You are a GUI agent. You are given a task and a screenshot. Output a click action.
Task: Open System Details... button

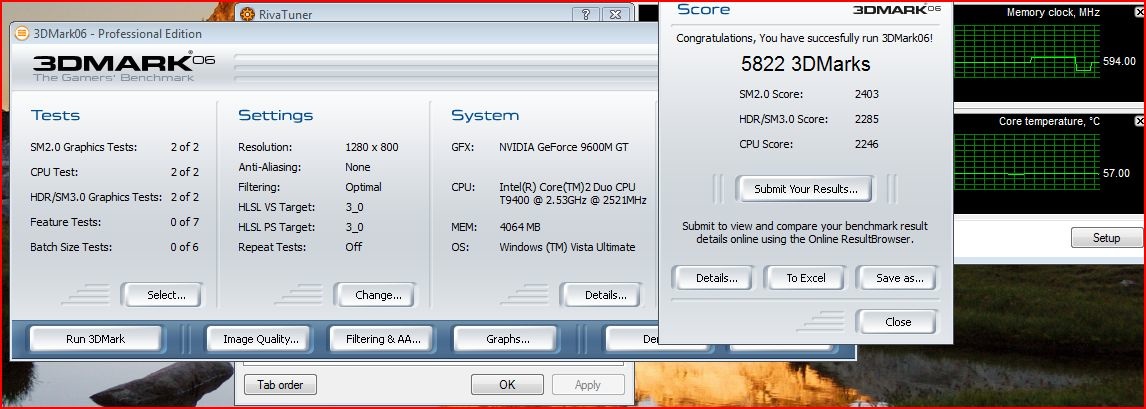[x=602, y=295]
